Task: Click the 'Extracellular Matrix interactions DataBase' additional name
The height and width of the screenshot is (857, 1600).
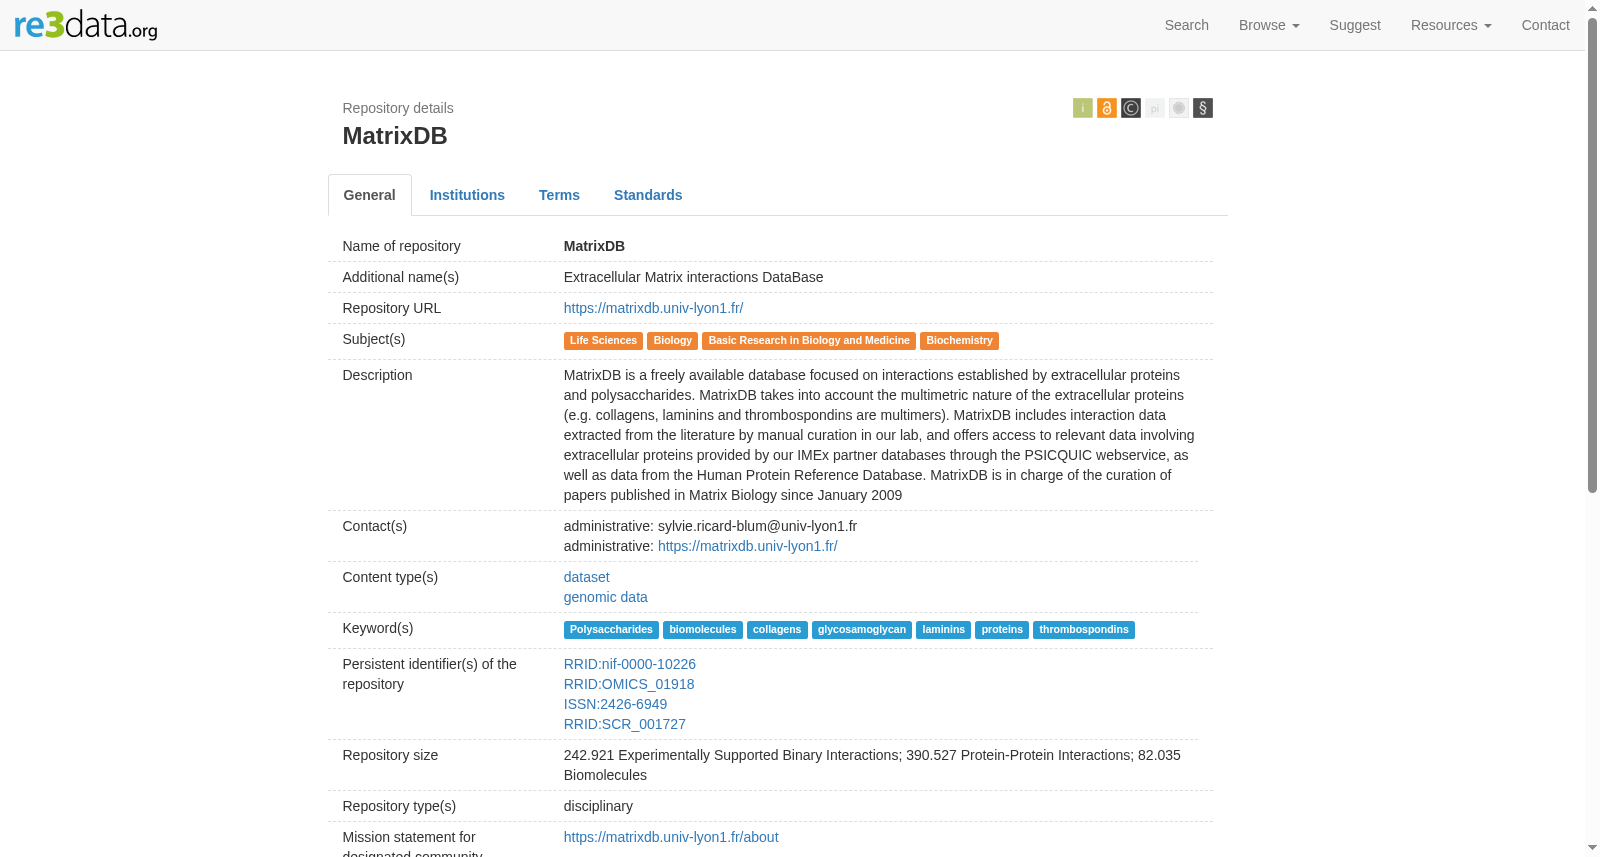Action: 694,277
